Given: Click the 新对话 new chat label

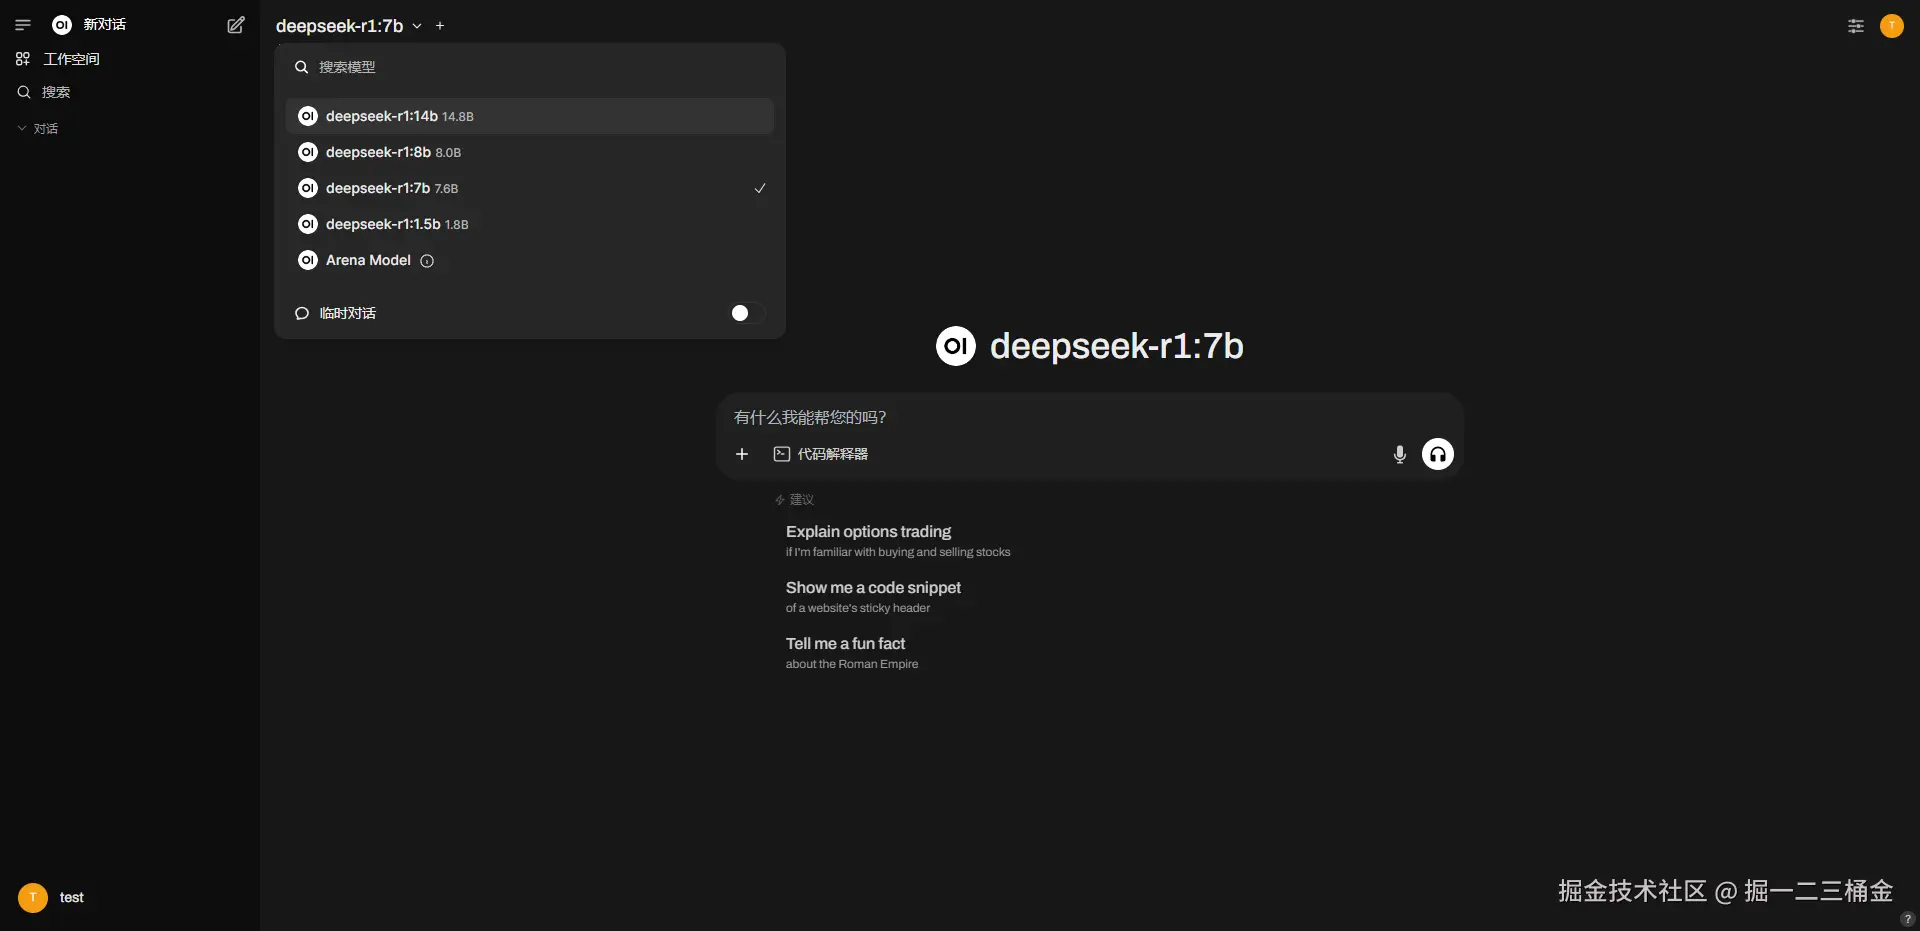Looking at the screenshot, I should tap(105, 25).
